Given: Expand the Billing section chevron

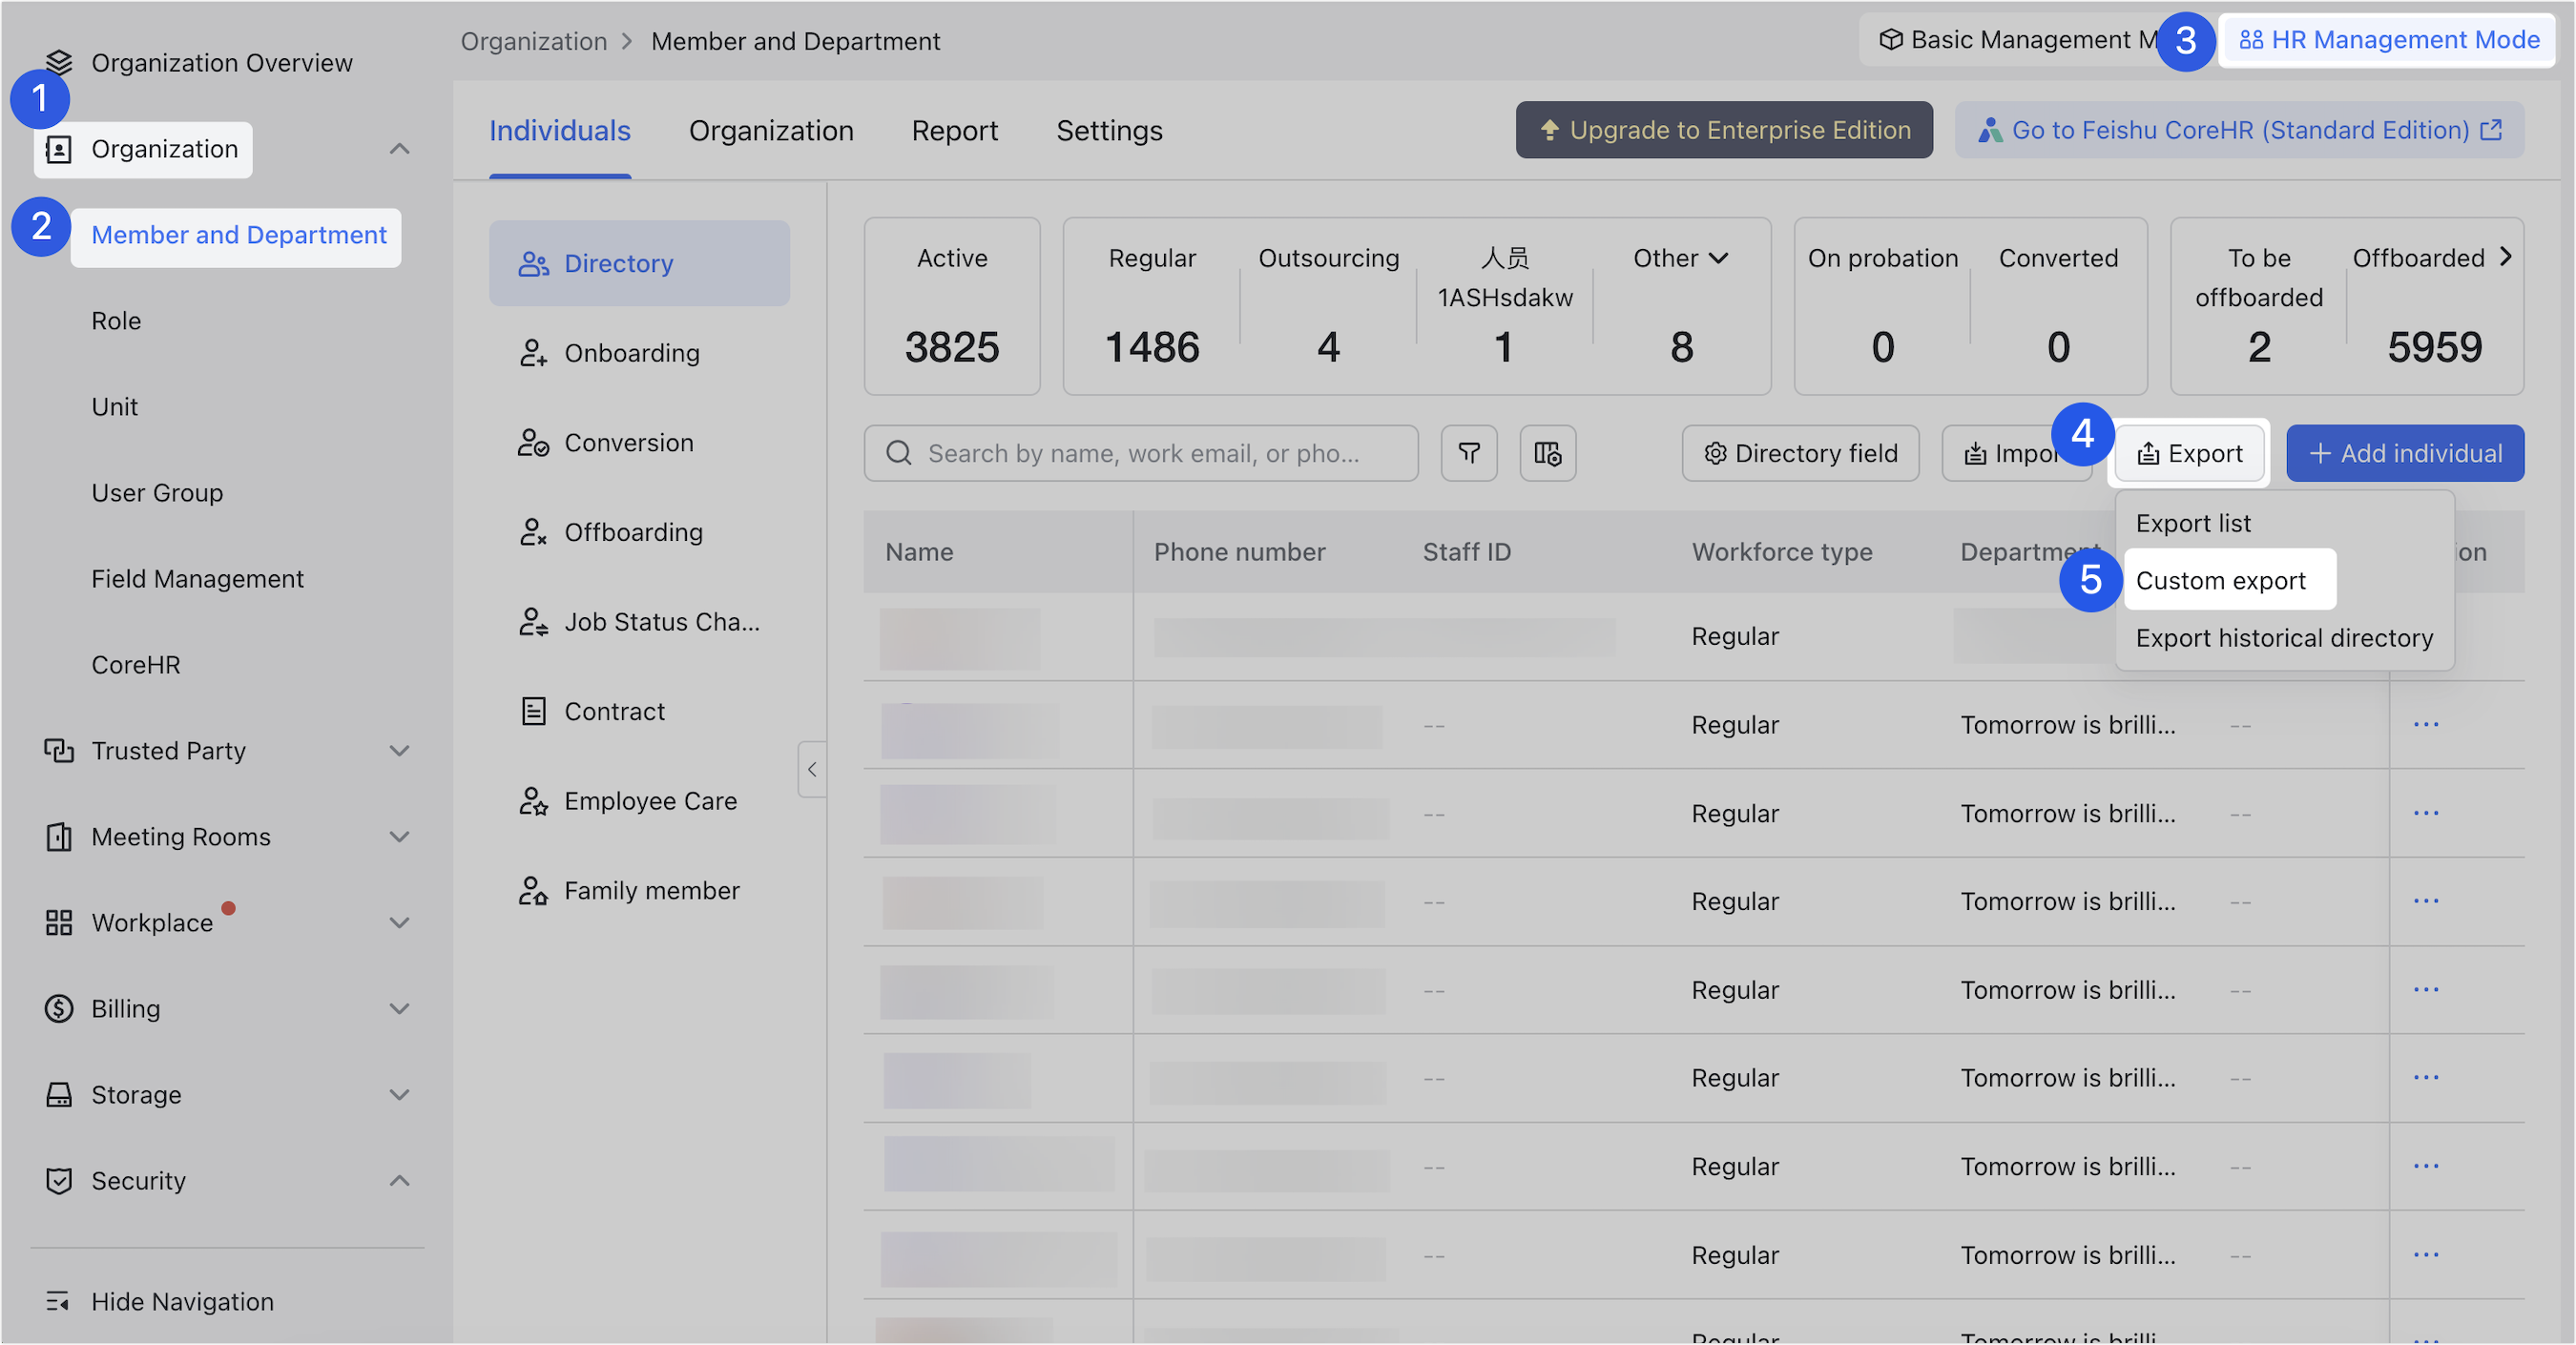Looking at the screenshot, I should [399, 1008].
